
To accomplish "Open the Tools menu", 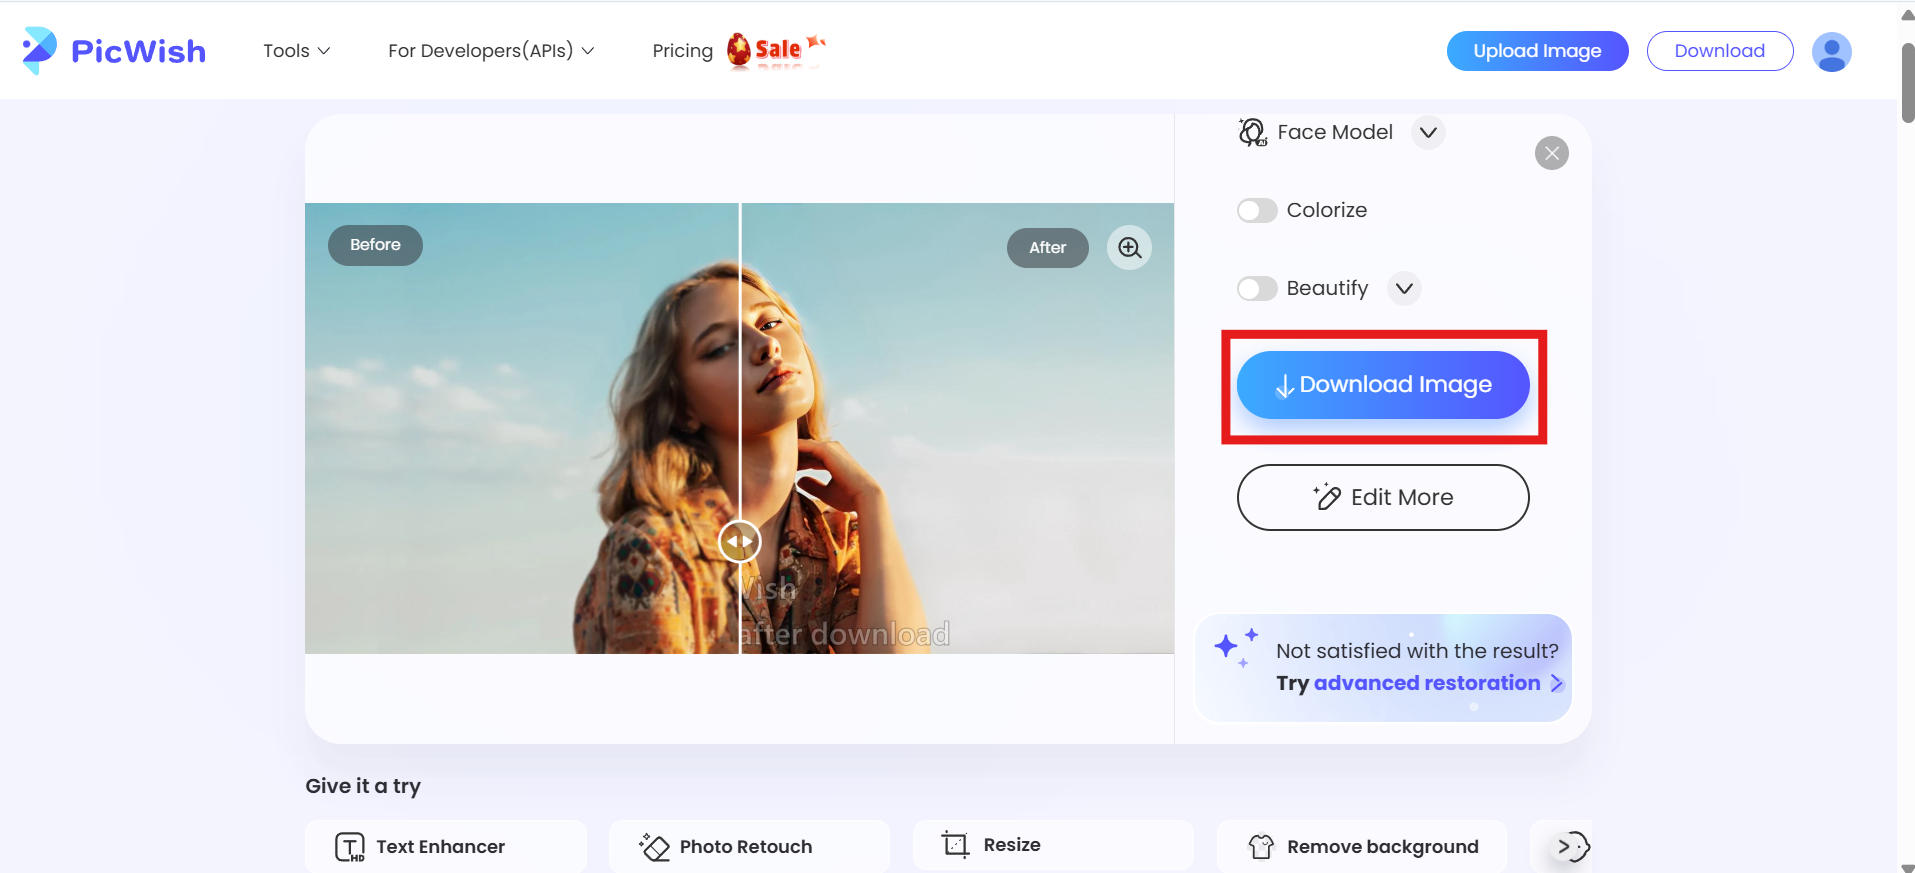I will point(296,51).
